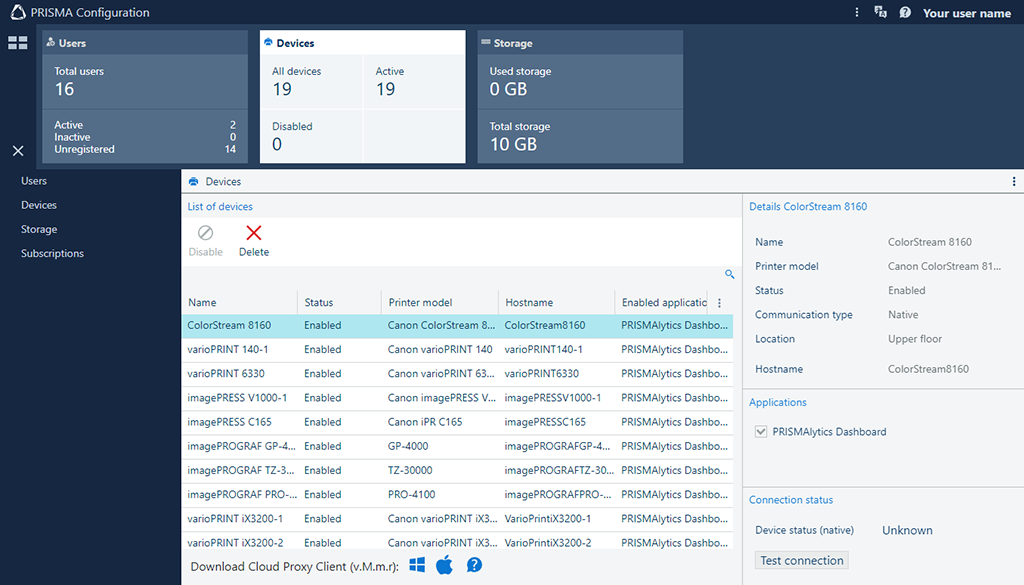The width and height of the screenshot is (1024, 585).
Task: Open the dashboard grid view icon
Action: (18, 43)
